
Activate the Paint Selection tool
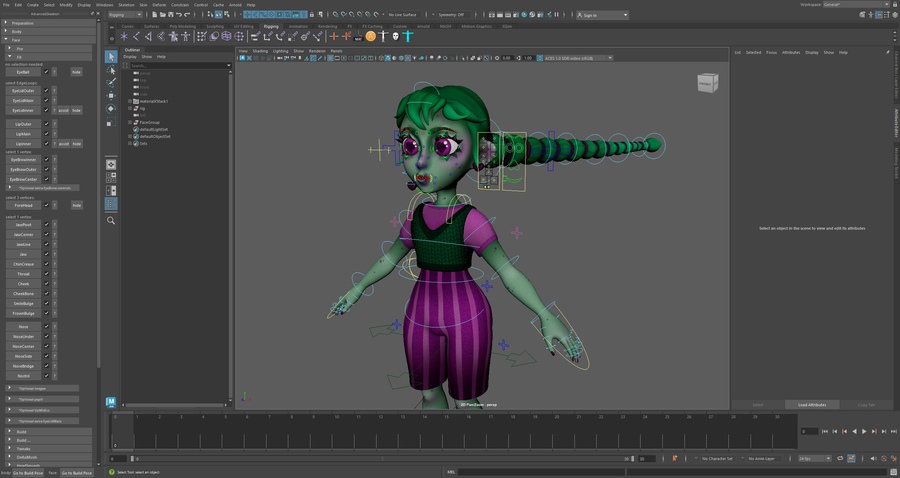(111, 83)
